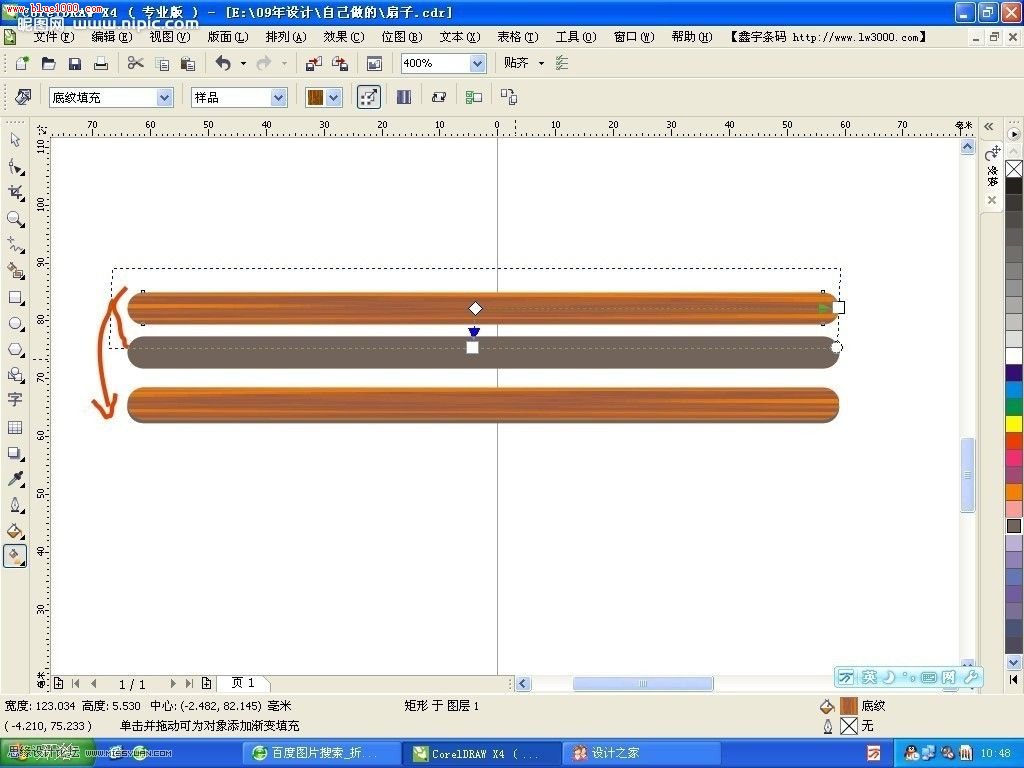Toggle the highlighted fill editing button on property bar
This screenshot has height=768, width=1024.
[368, 96]
